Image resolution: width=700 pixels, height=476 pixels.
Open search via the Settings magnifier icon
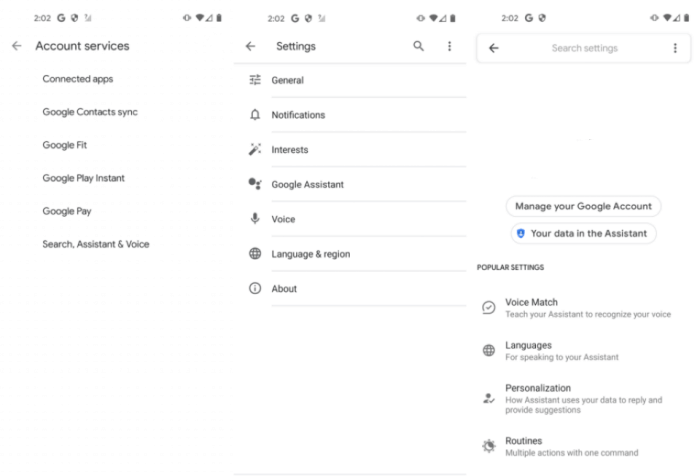point(418,46)
